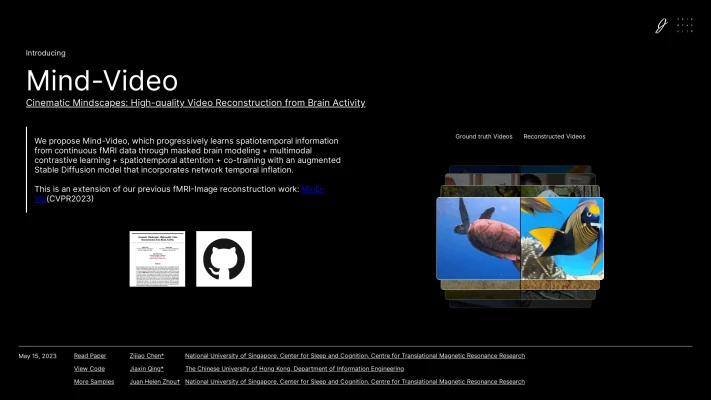711x400 pixels.
Task: Click the 'Reconstructed Videos' label
Action: (554, 137)
